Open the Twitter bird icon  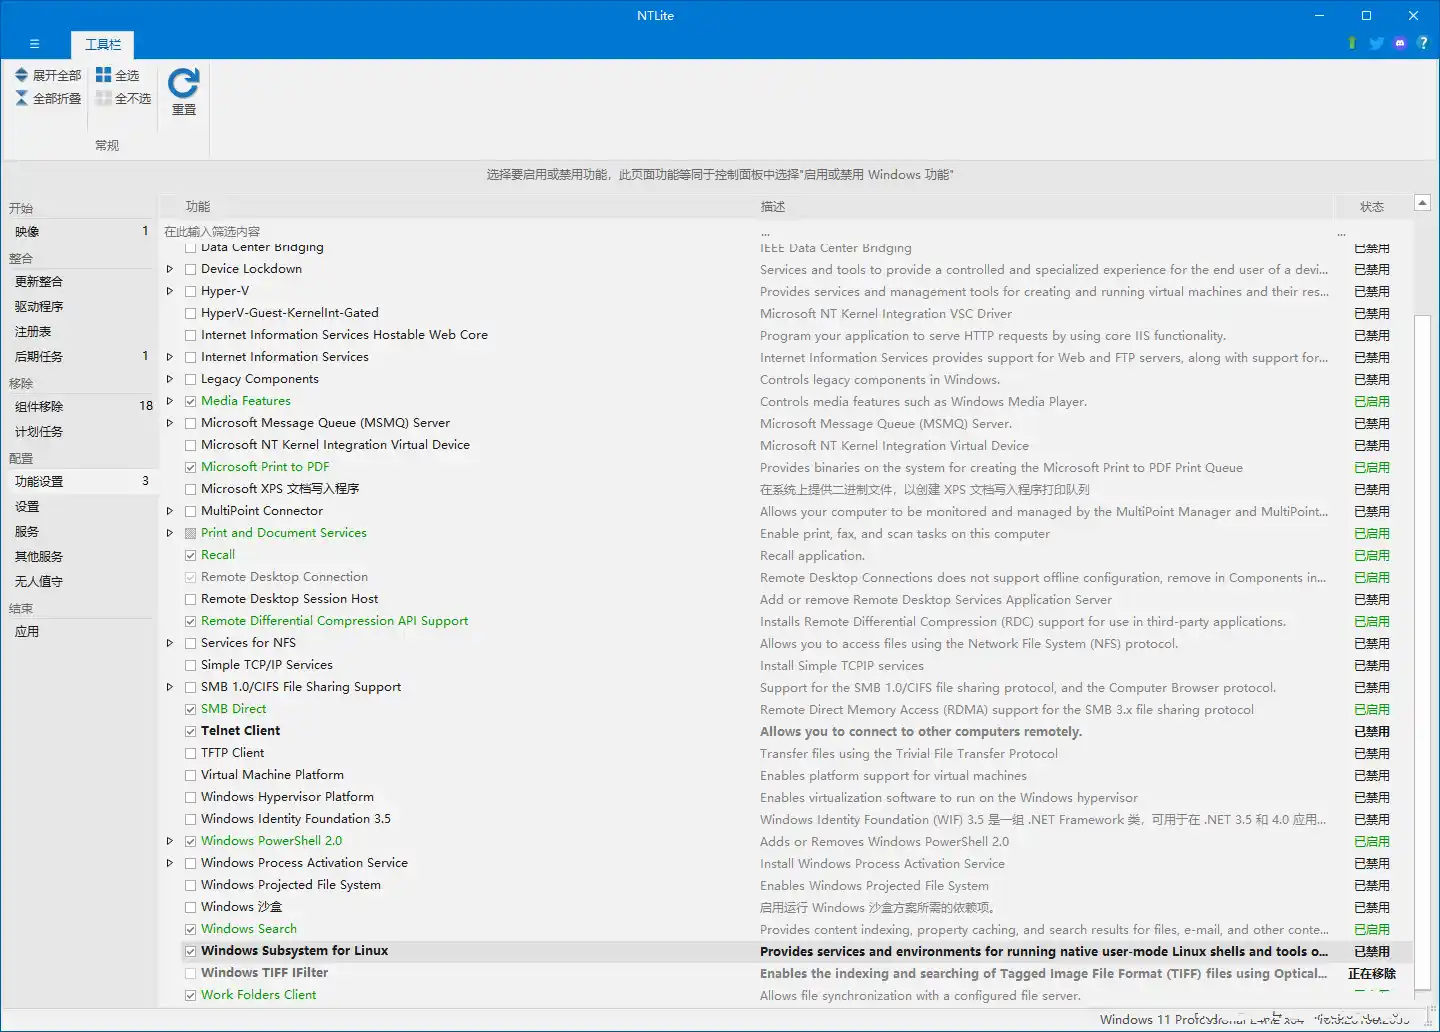1376,43
